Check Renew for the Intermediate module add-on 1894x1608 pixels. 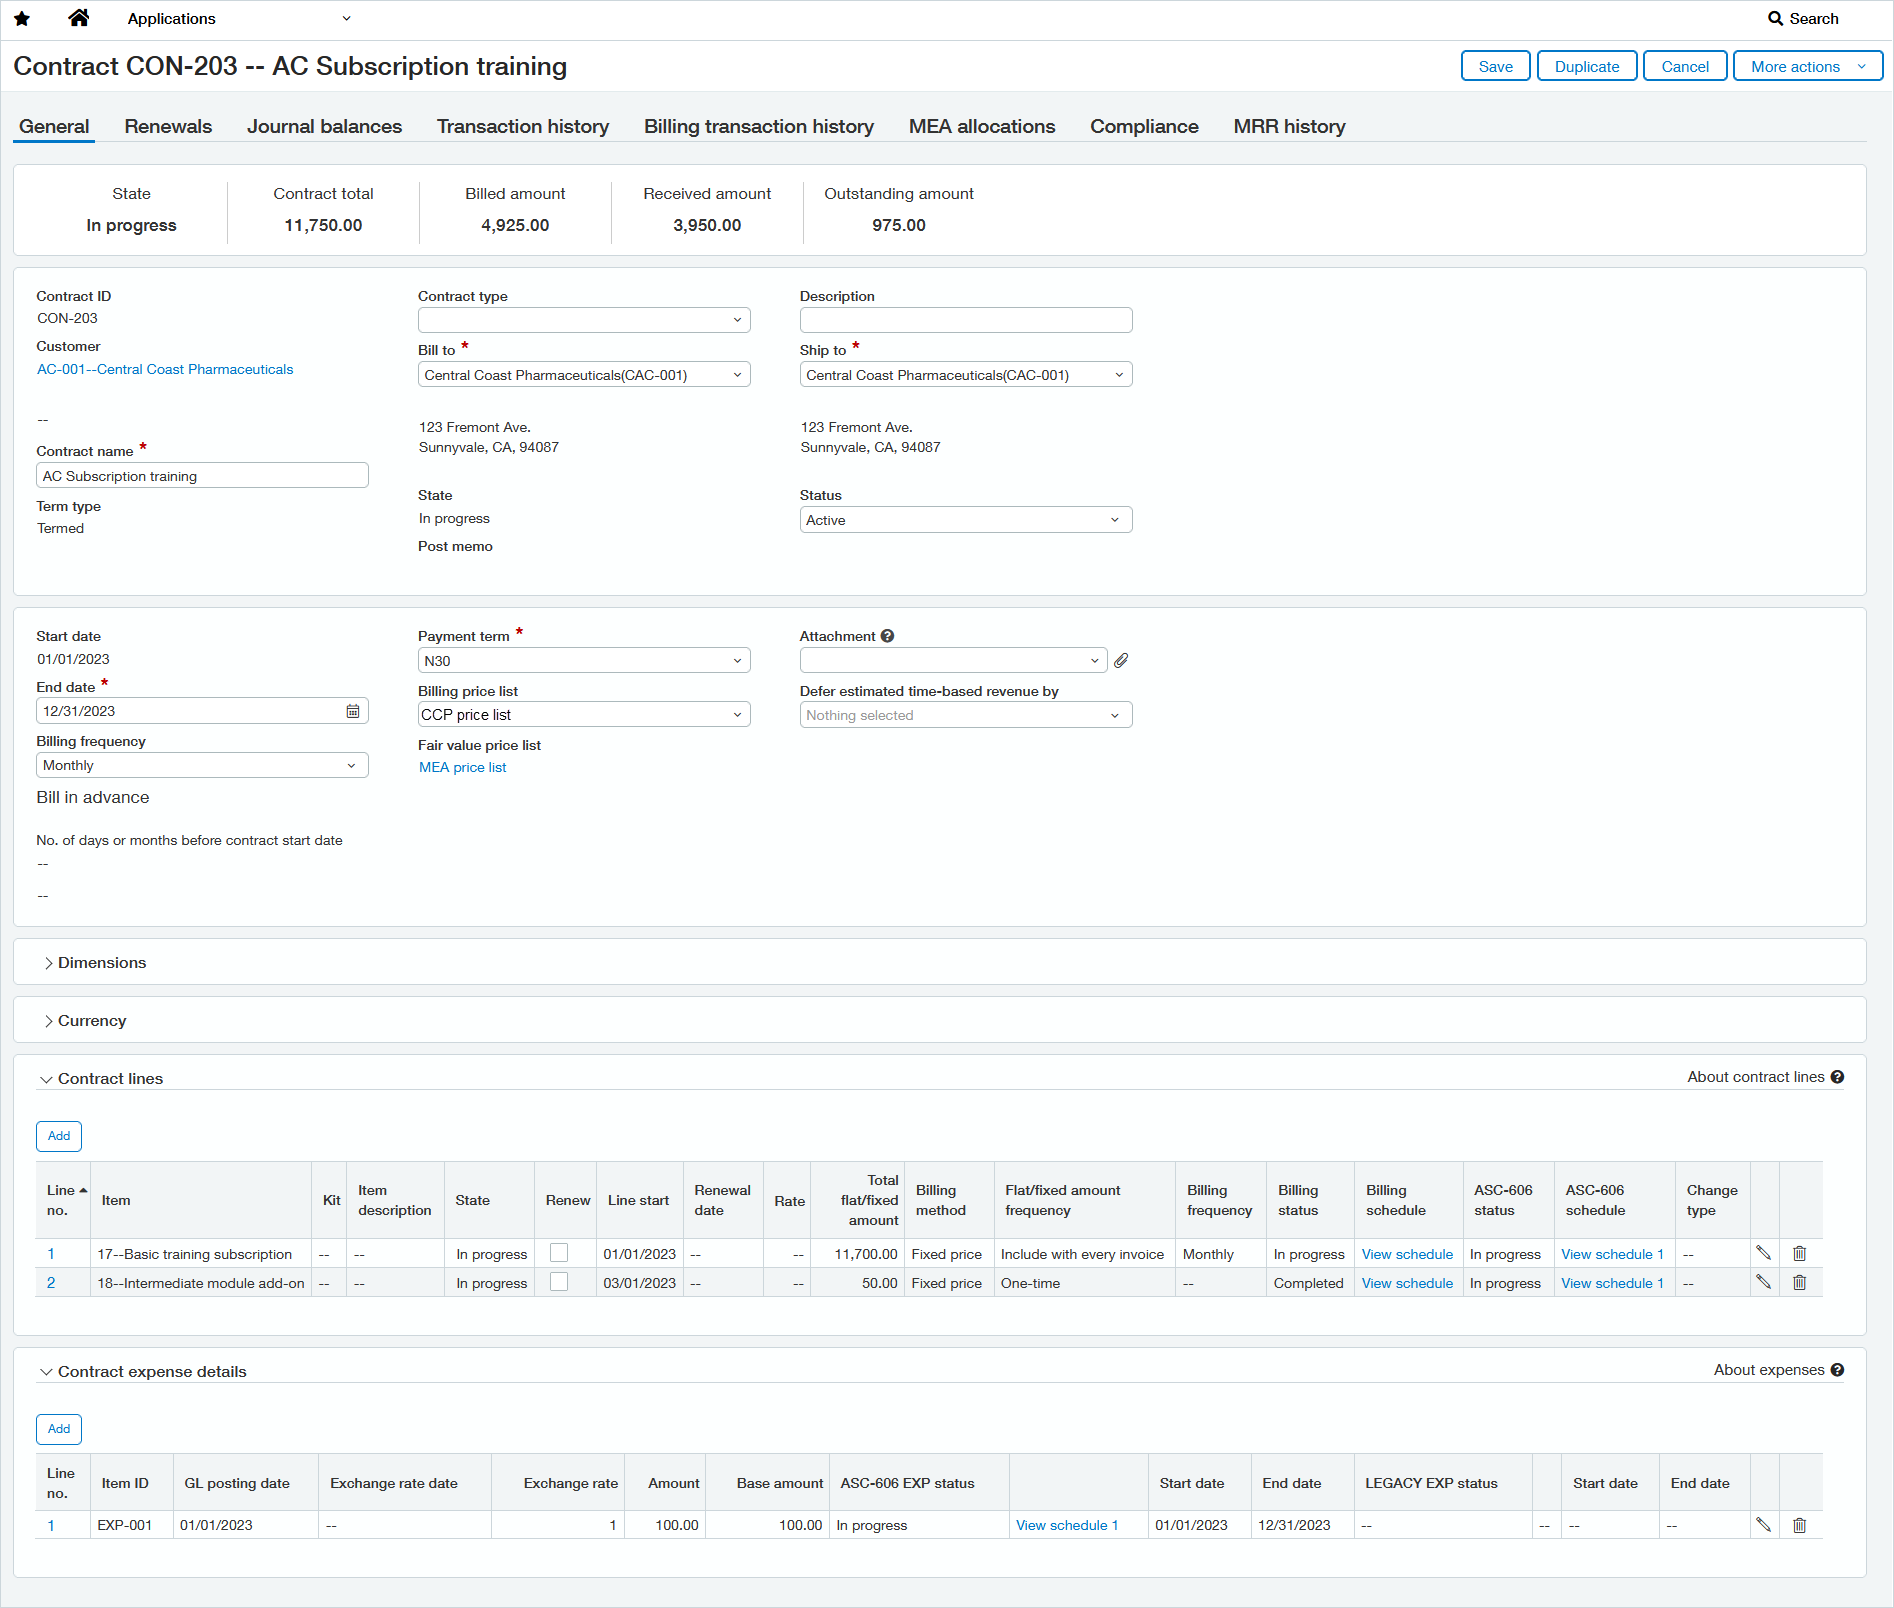pos(559,1281)
